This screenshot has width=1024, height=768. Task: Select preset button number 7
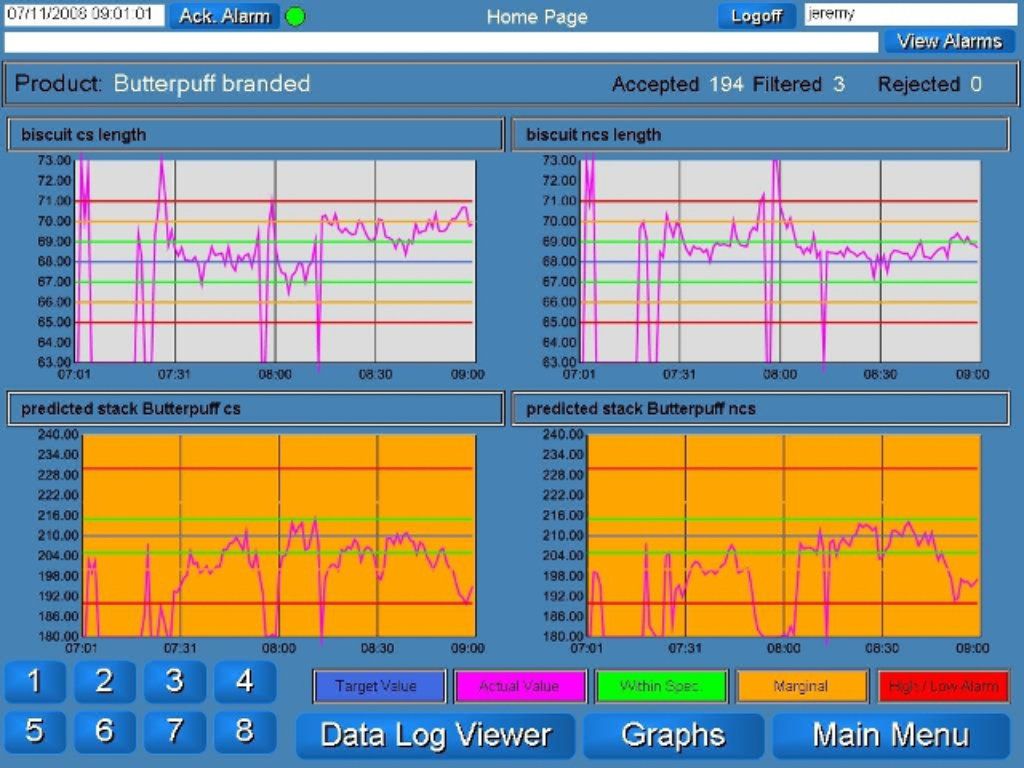[174, 732]
